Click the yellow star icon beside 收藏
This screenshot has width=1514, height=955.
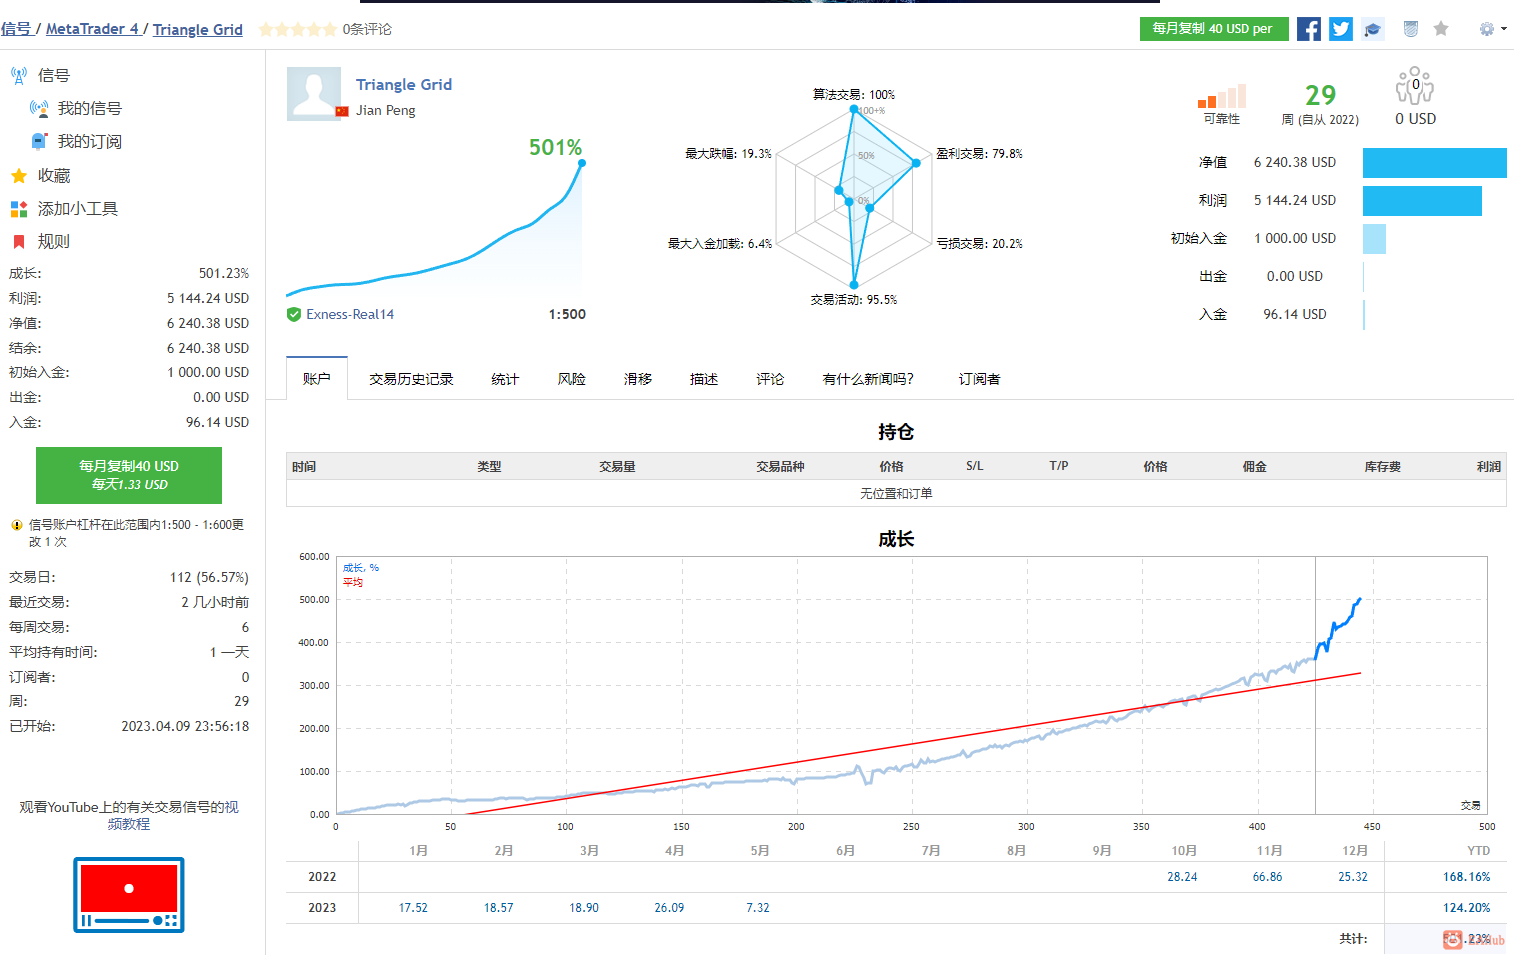19,176
